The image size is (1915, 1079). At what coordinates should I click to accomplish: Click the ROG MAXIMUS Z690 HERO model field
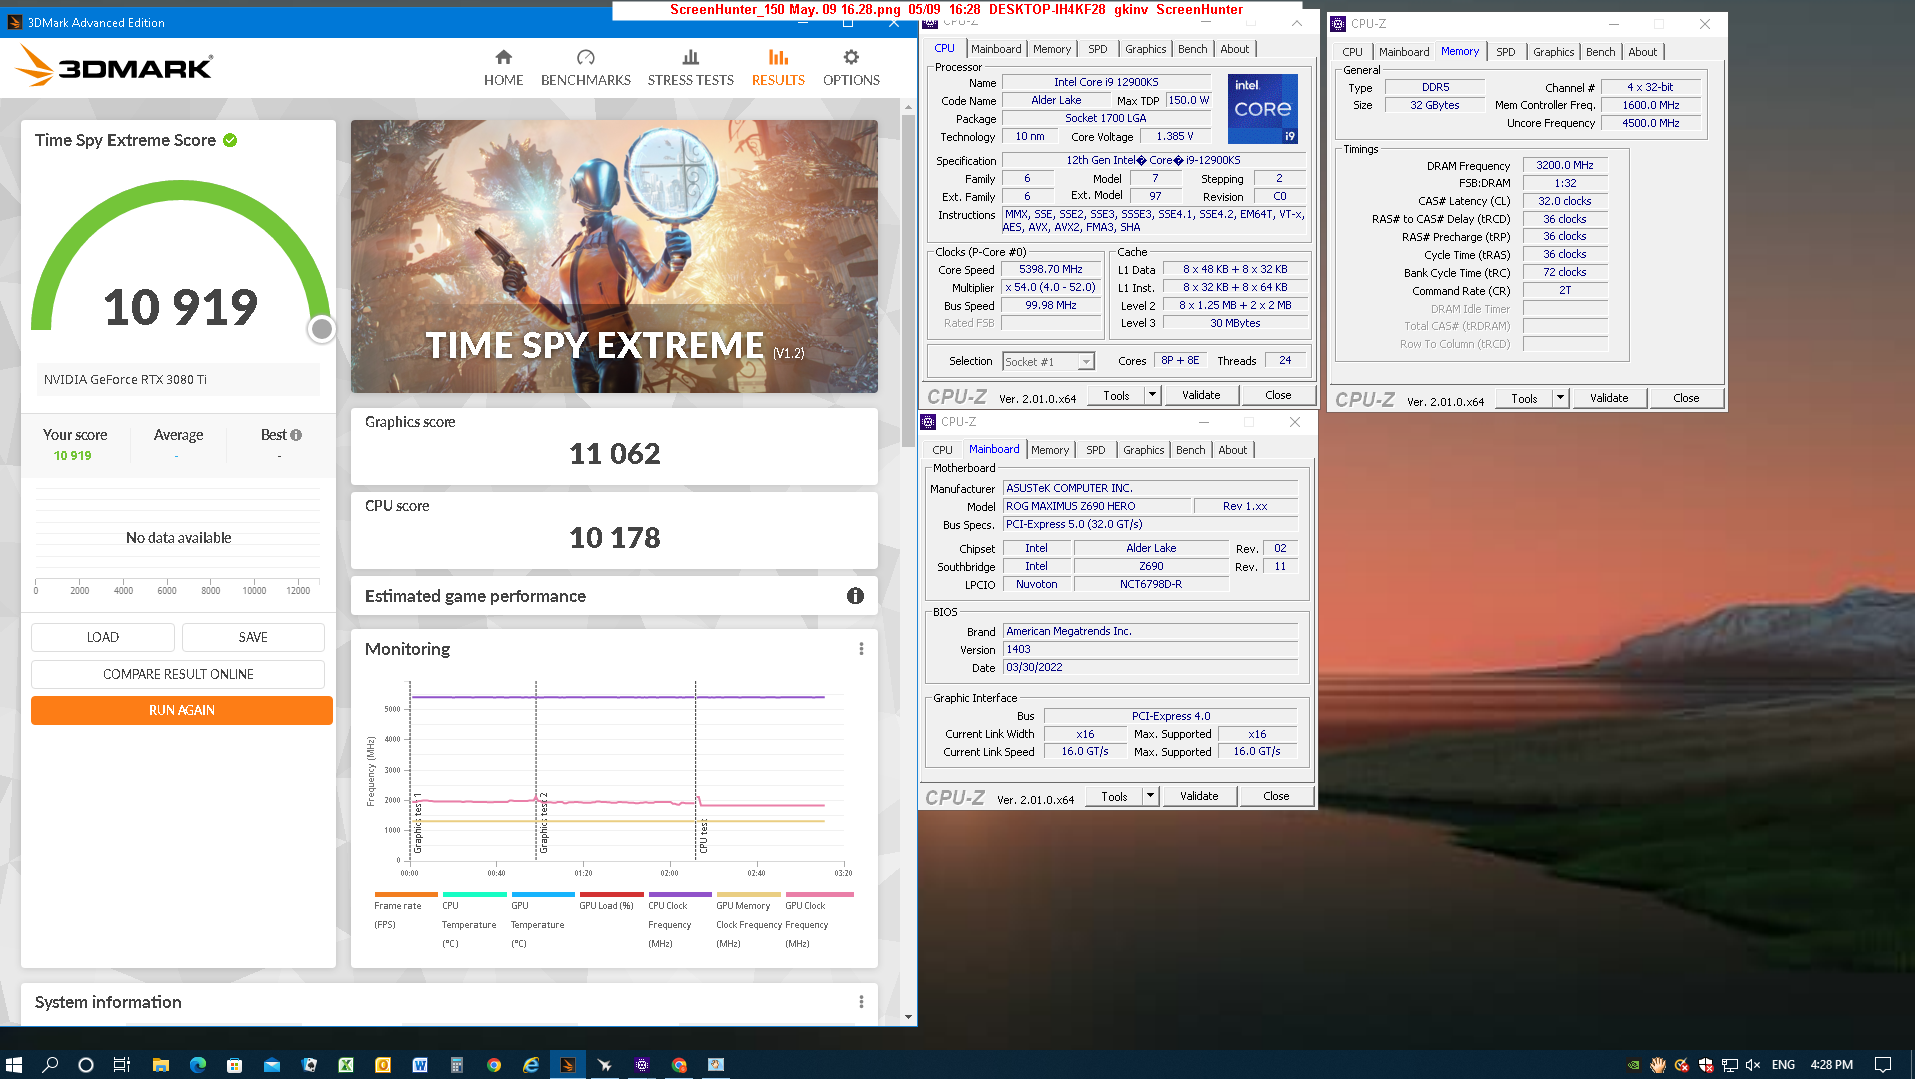pos(1097,506)
